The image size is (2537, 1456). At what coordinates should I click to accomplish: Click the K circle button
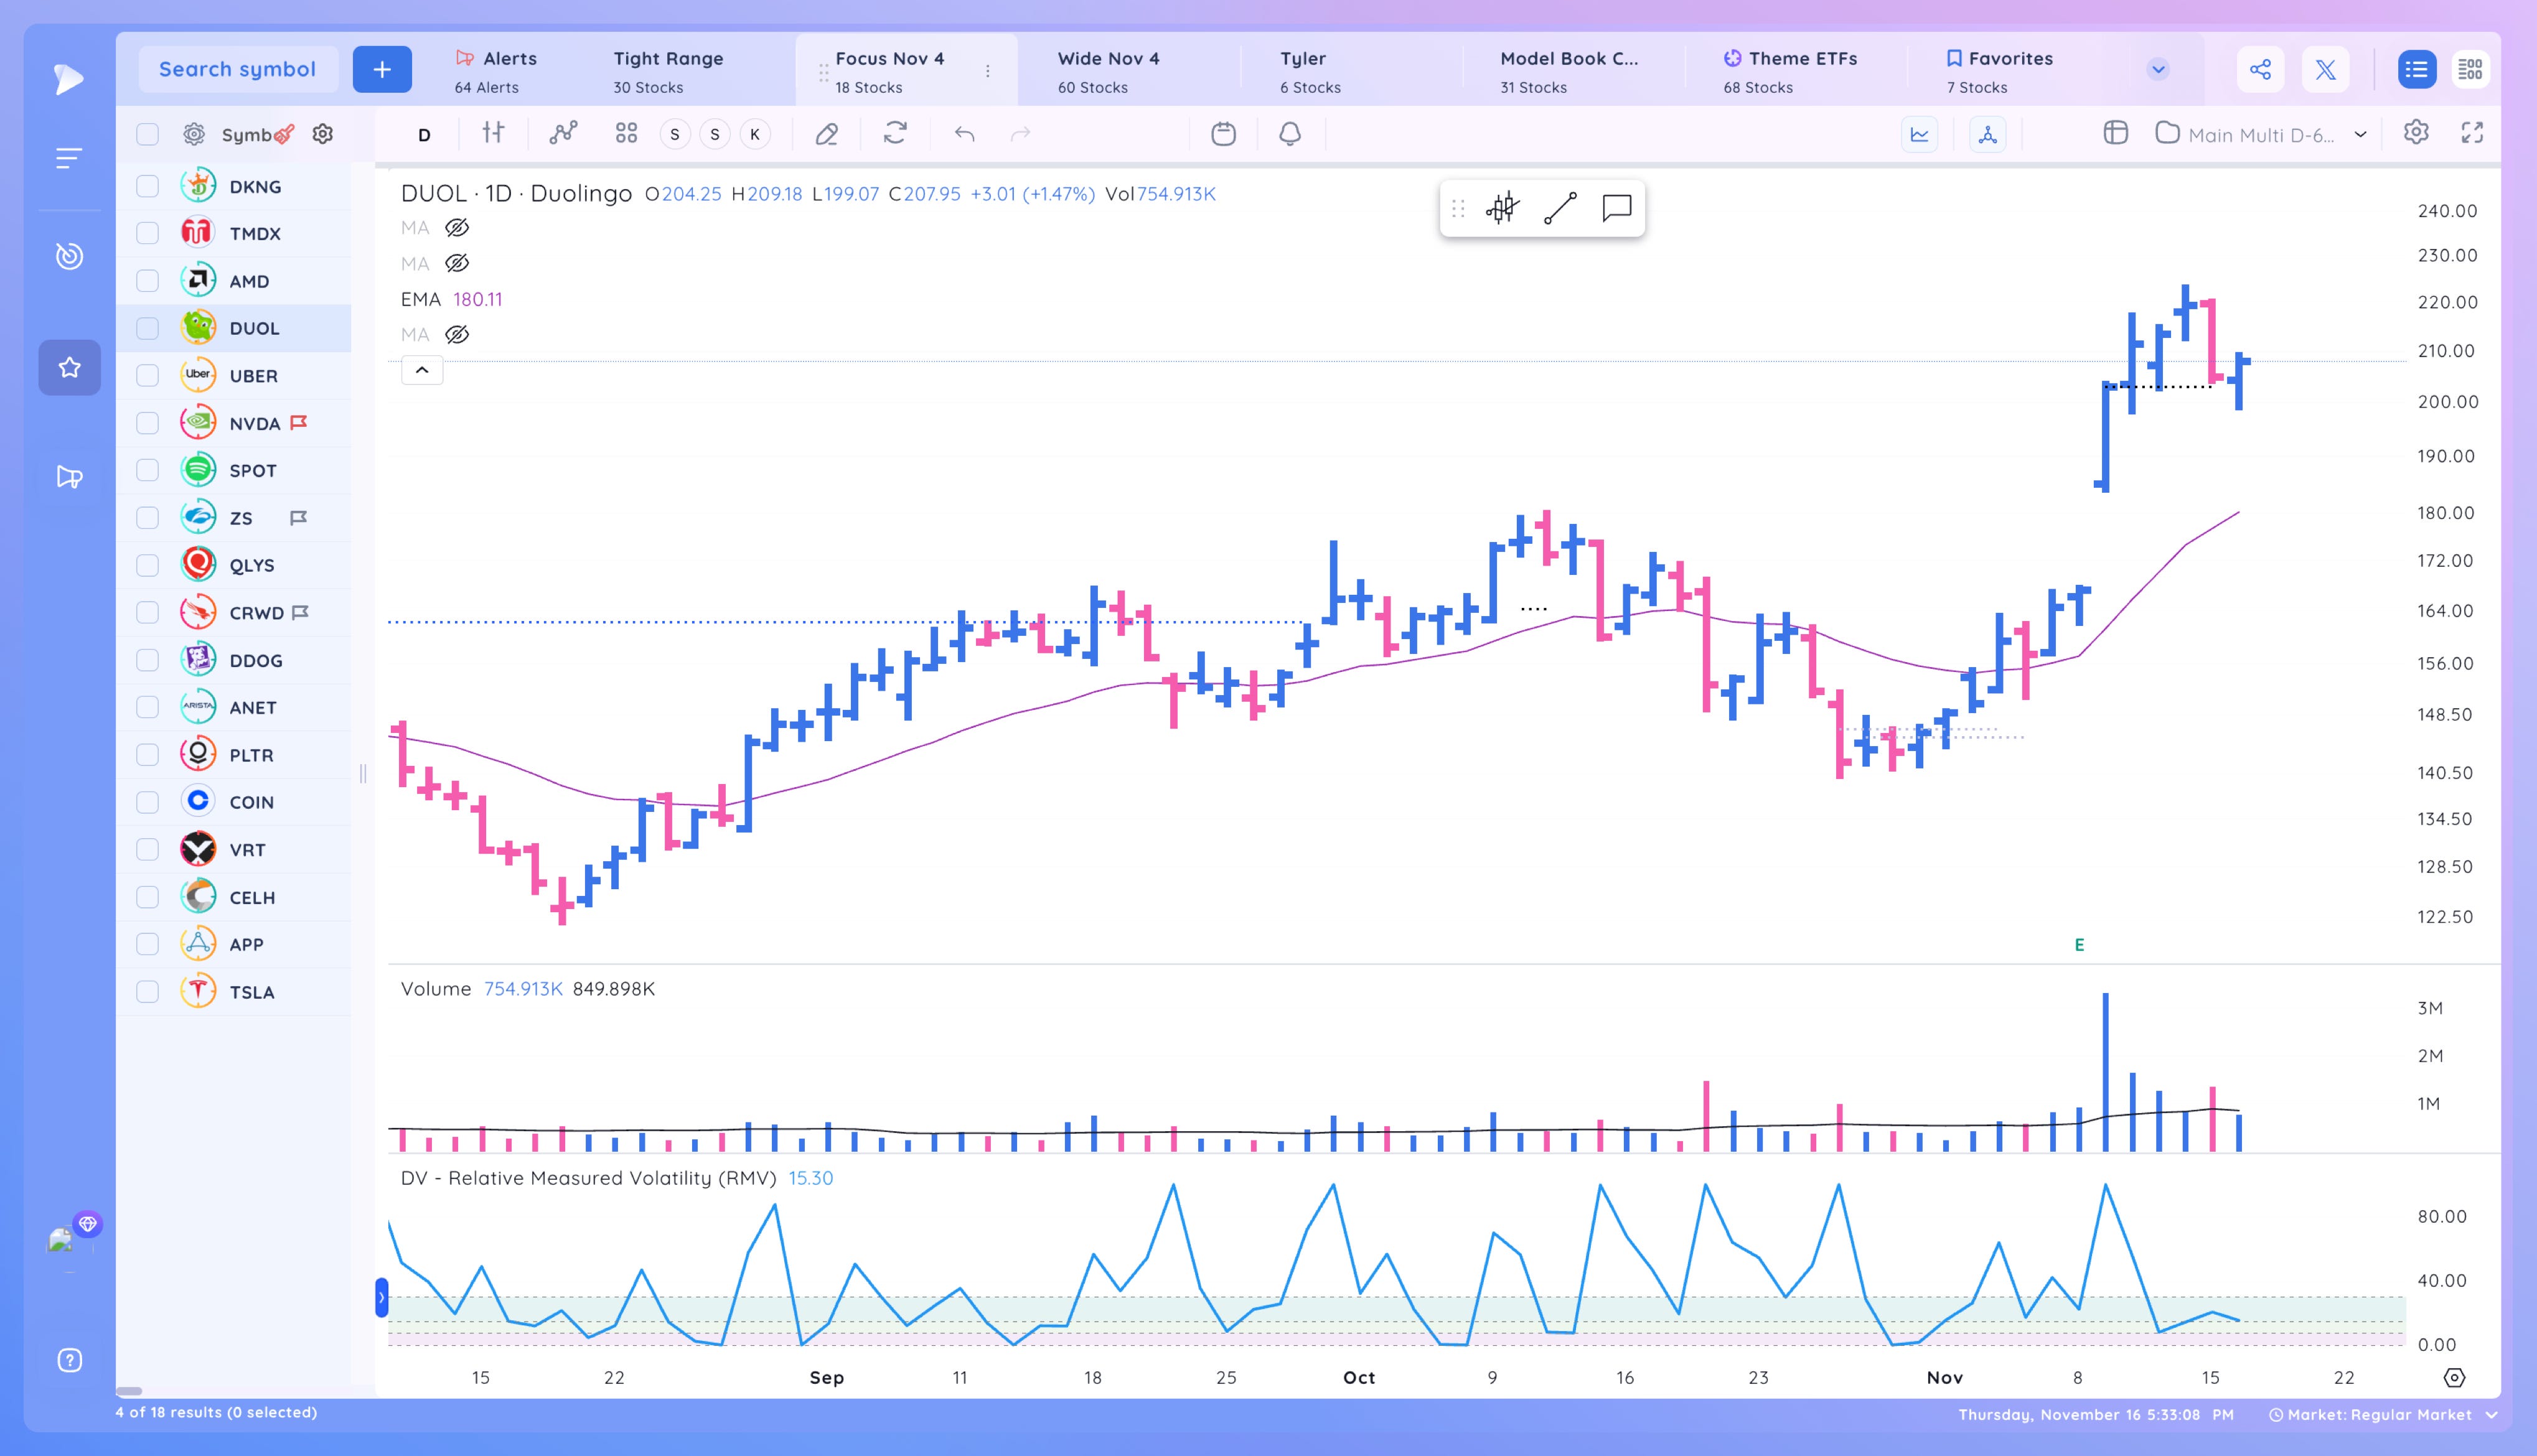tap(755, 134)
